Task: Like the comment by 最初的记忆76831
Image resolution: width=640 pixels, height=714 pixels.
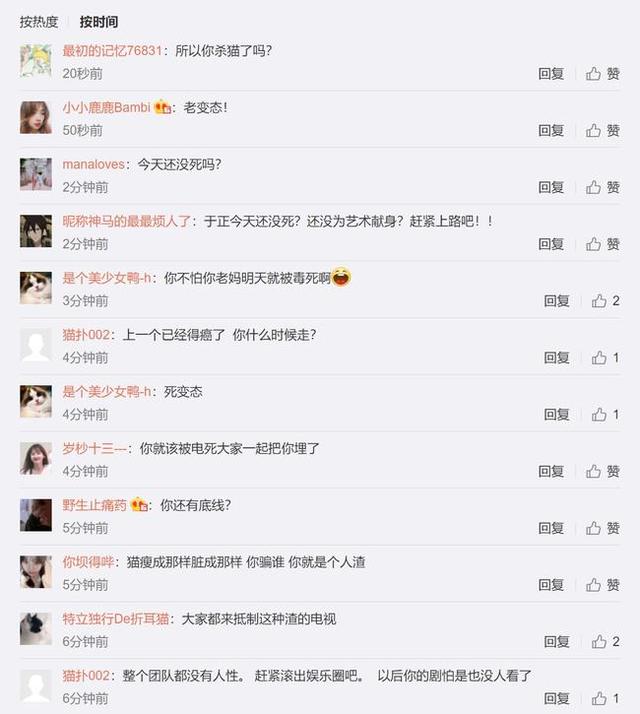Action: click(x=602, y=74)
